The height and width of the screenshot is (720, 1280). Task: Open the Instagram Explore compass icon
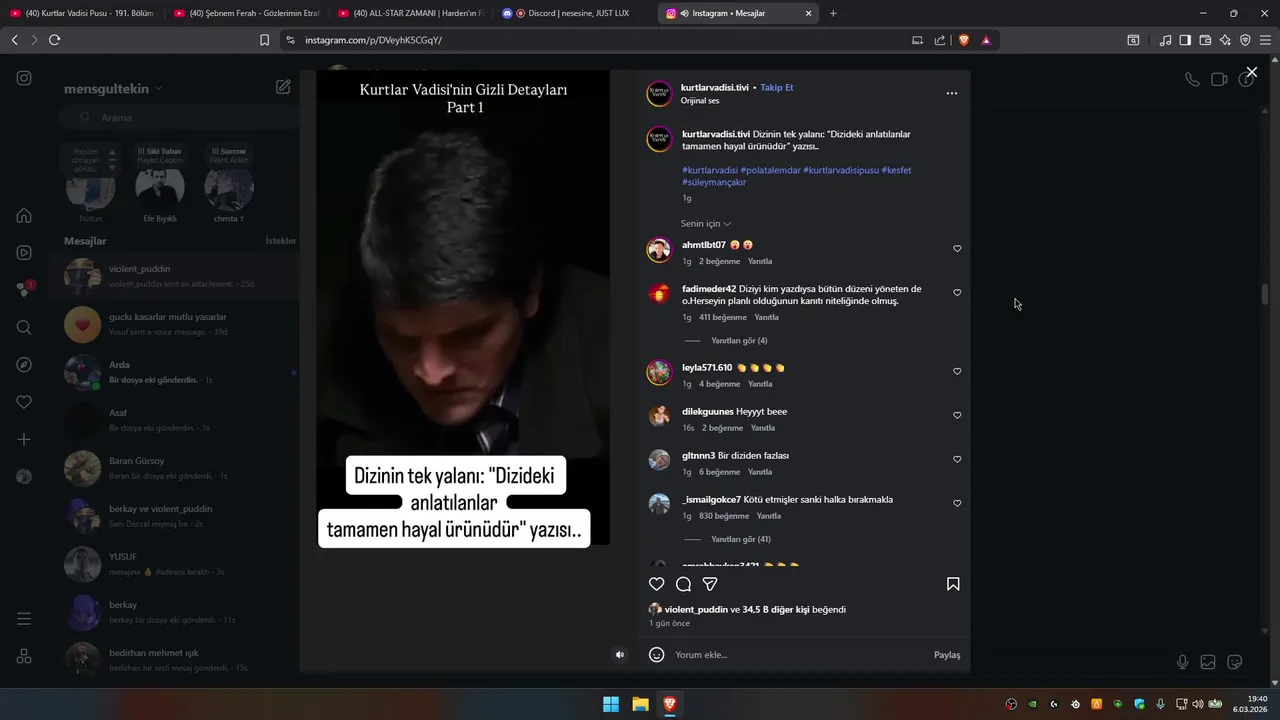coord(24,365)
